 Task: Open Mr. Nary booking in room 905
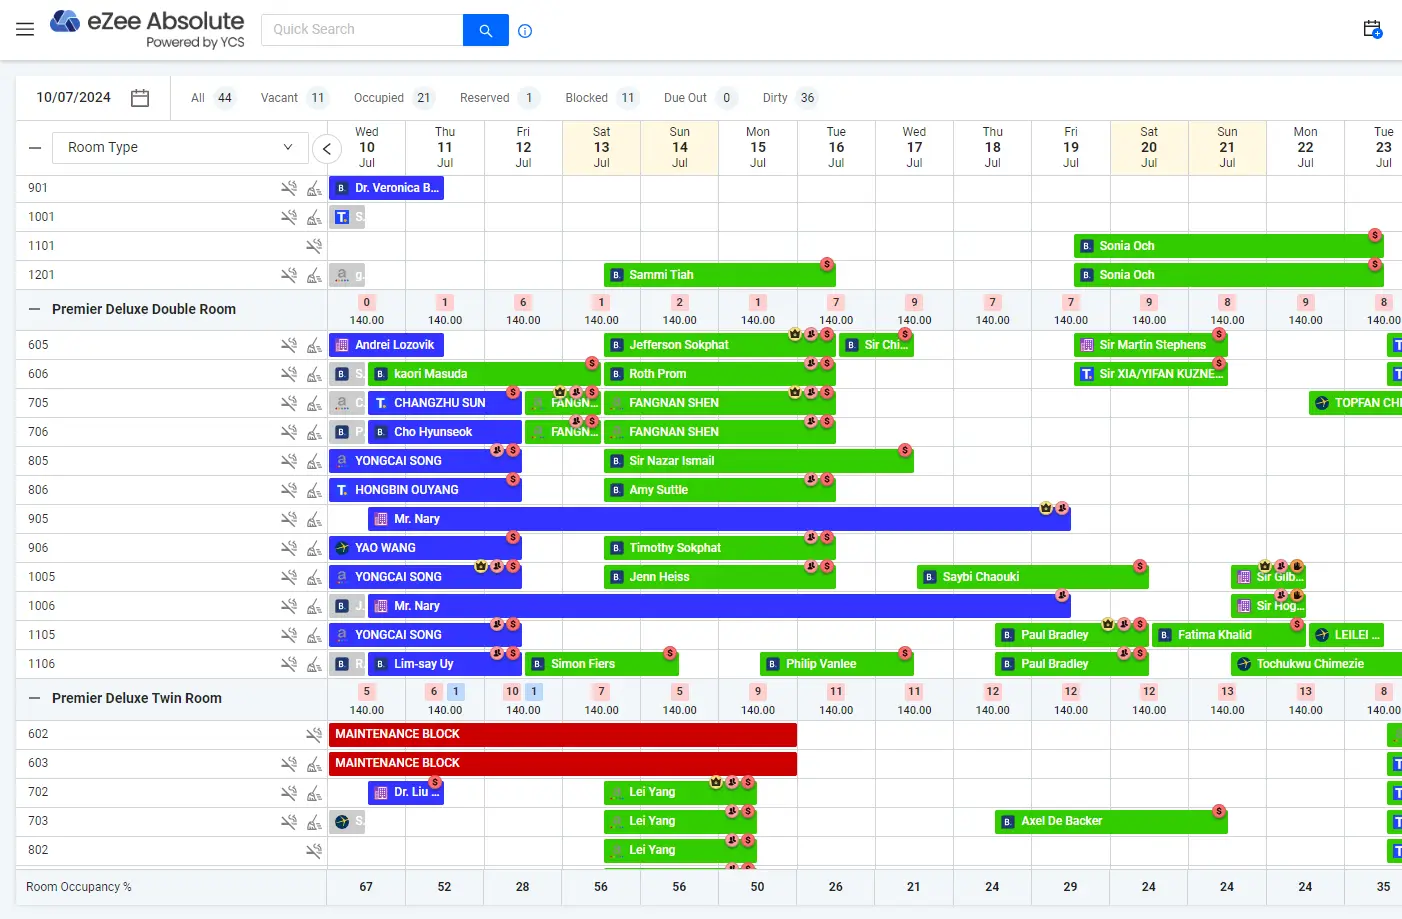click(x=719, y=519)
